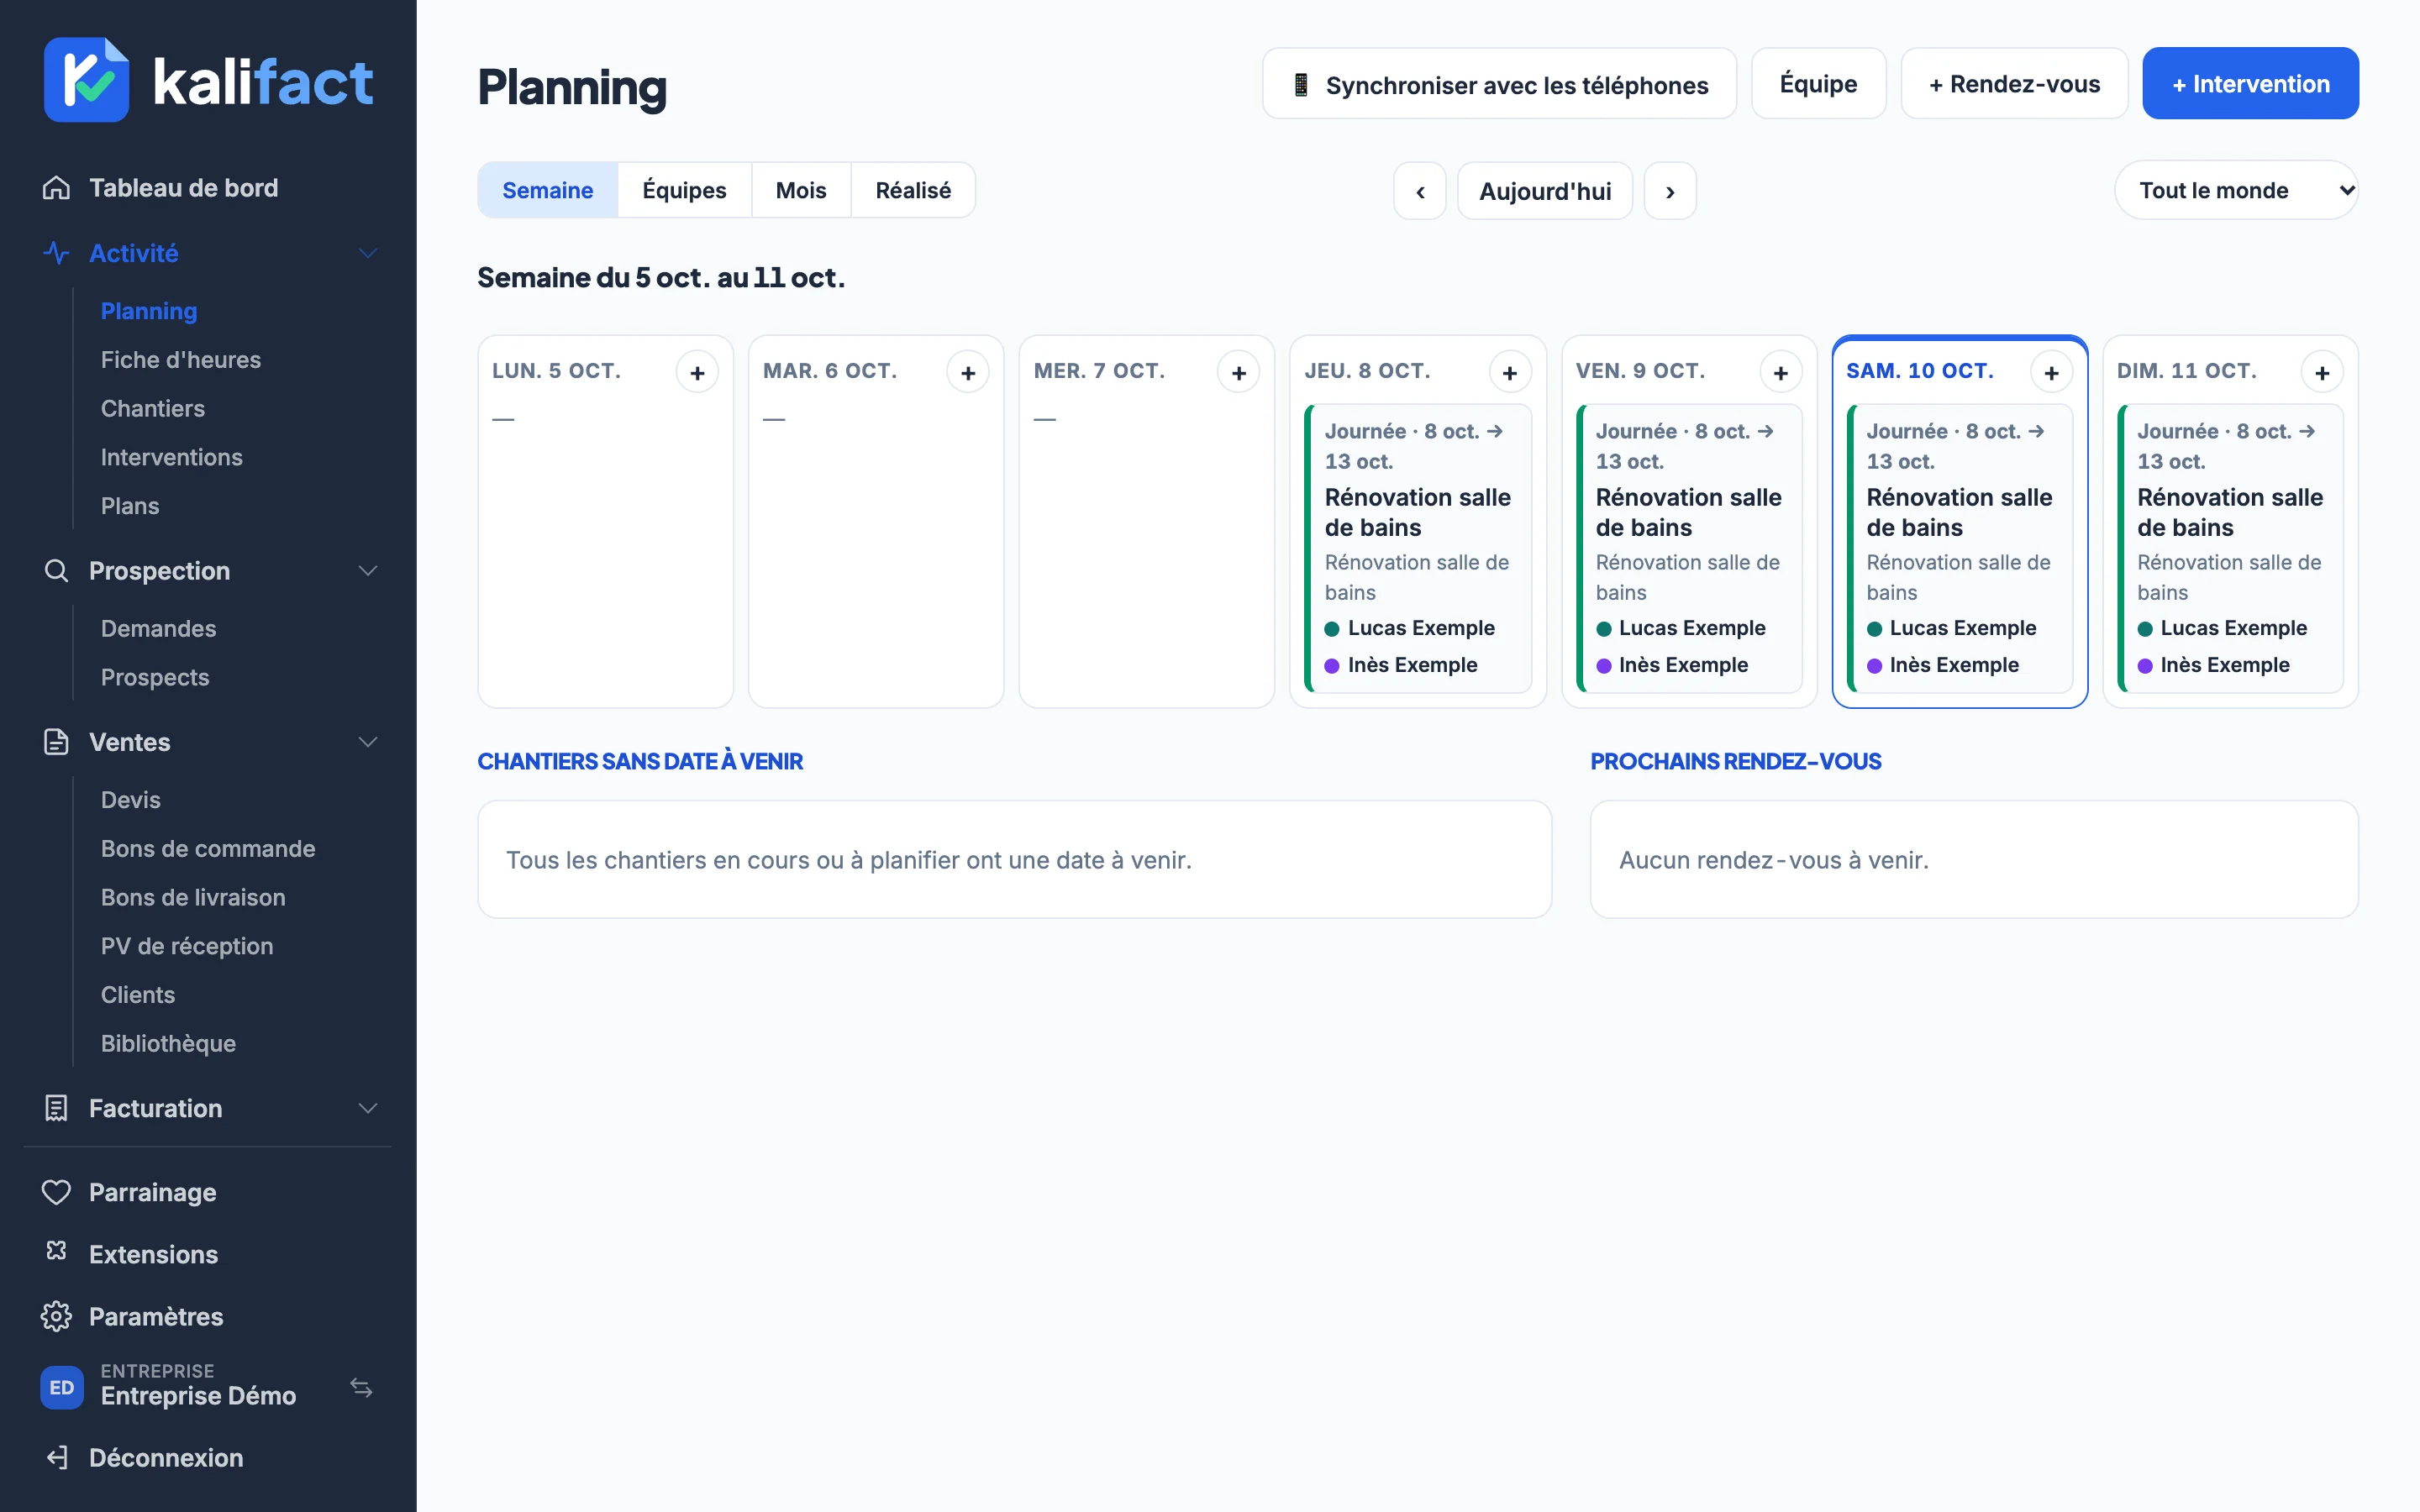This screenshot has width=2420, height=1512.
Task: Click the Tableau de bord home icon
Action: pyautogui.click(x=56, y=188)
